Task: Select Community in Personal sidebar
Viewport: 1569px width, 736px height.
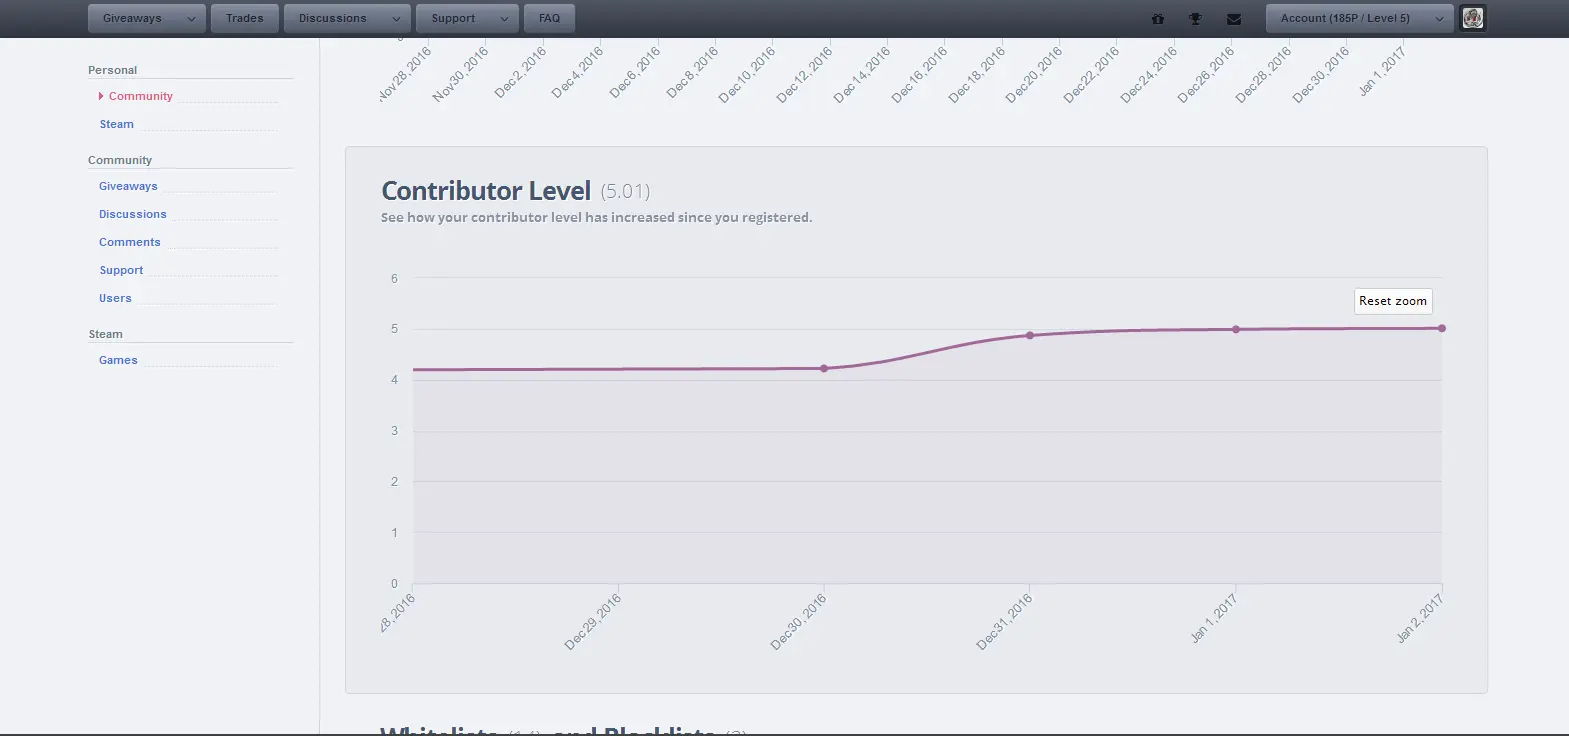Action: 141,96
